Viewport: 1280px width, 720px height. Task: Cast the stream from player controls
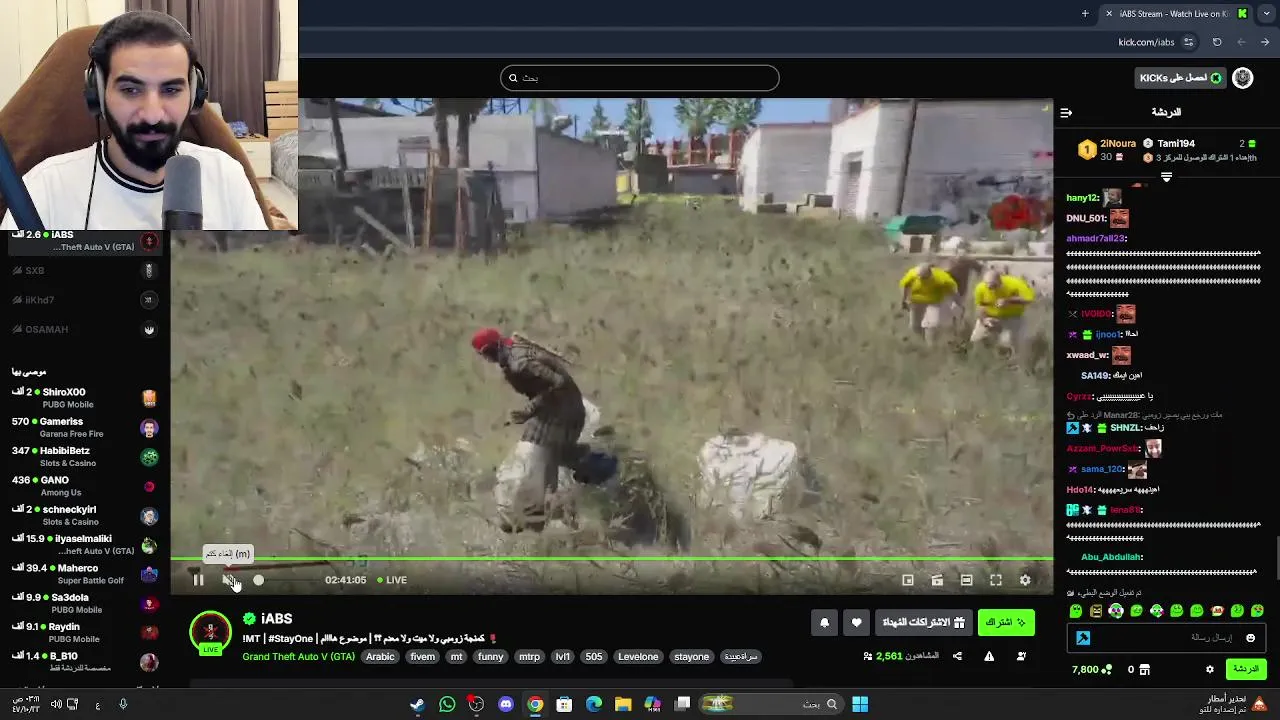tap(937, 580)
